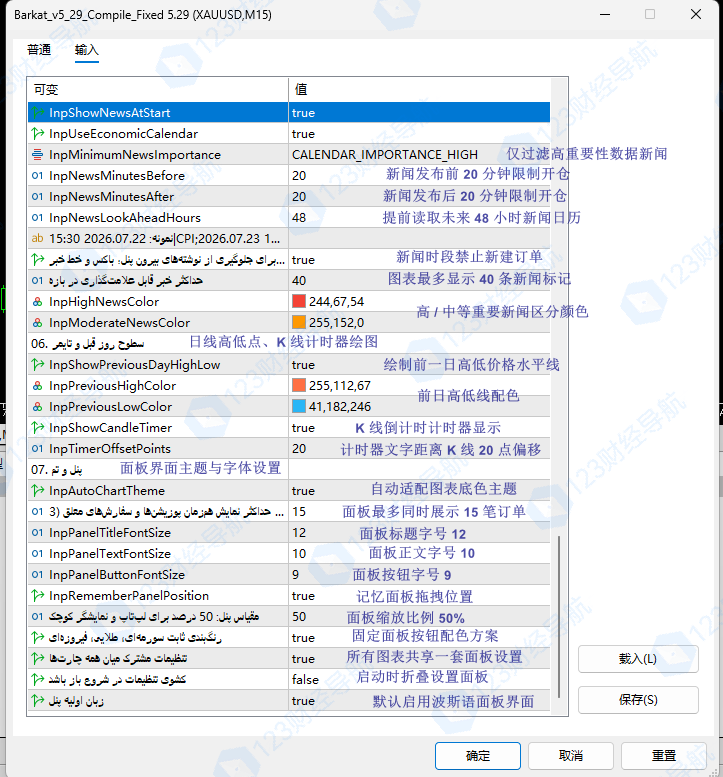Select the InpTimerOffsetPoints row name
Screen dimensions: 723x777
tap(110, 448)
